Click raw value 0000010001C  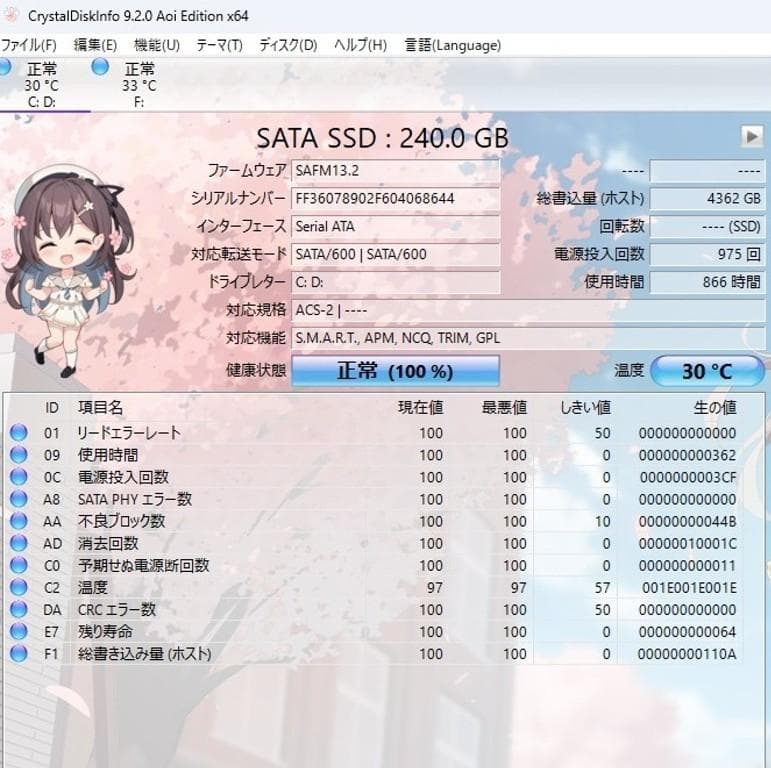click(x=687, y=543)
